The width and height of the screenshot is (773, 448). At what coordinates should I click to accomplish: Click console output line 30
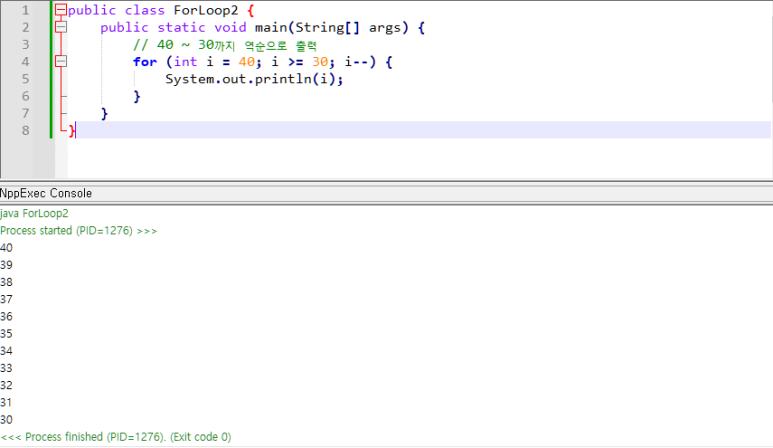6,420
